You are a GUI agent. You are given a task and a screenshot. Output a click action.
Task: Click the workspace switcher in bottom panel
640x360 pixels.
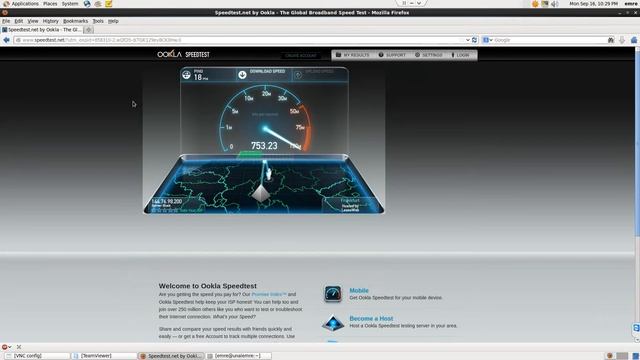click(x=622, y=356)
